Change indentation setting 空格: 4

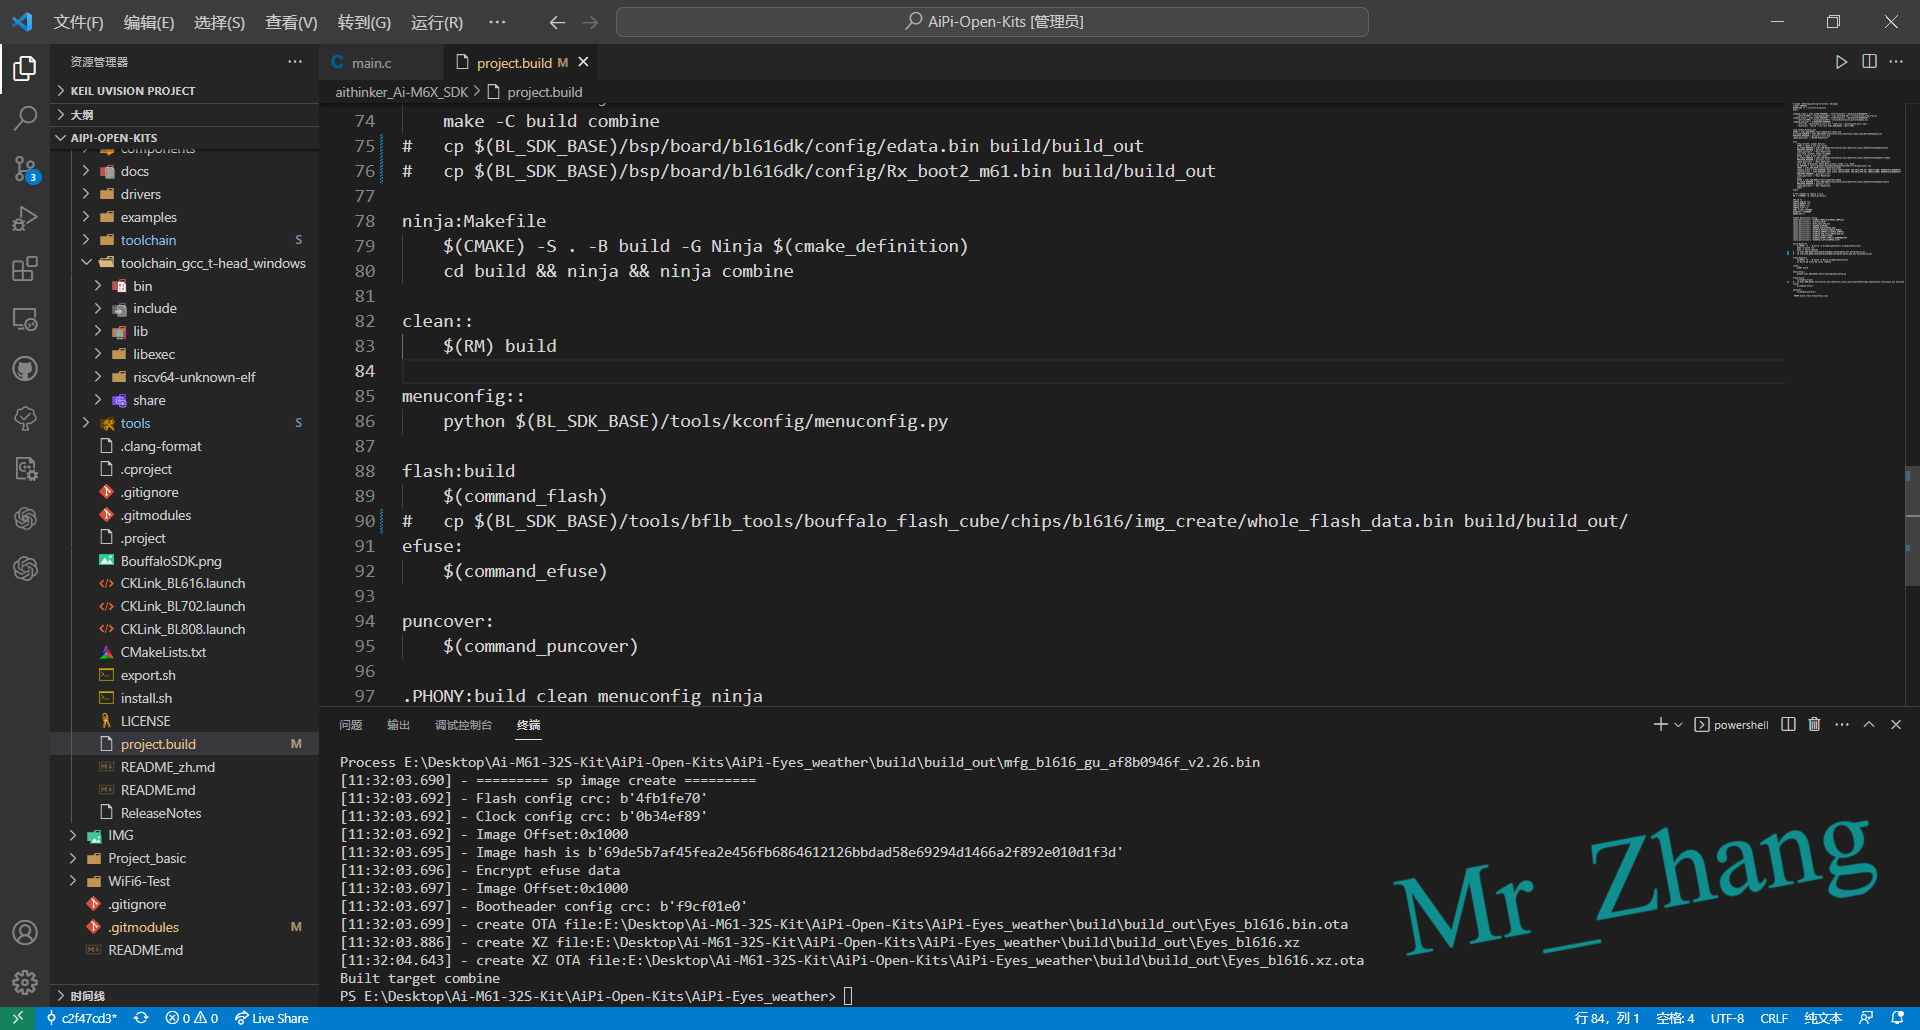click(1675, 1018)
